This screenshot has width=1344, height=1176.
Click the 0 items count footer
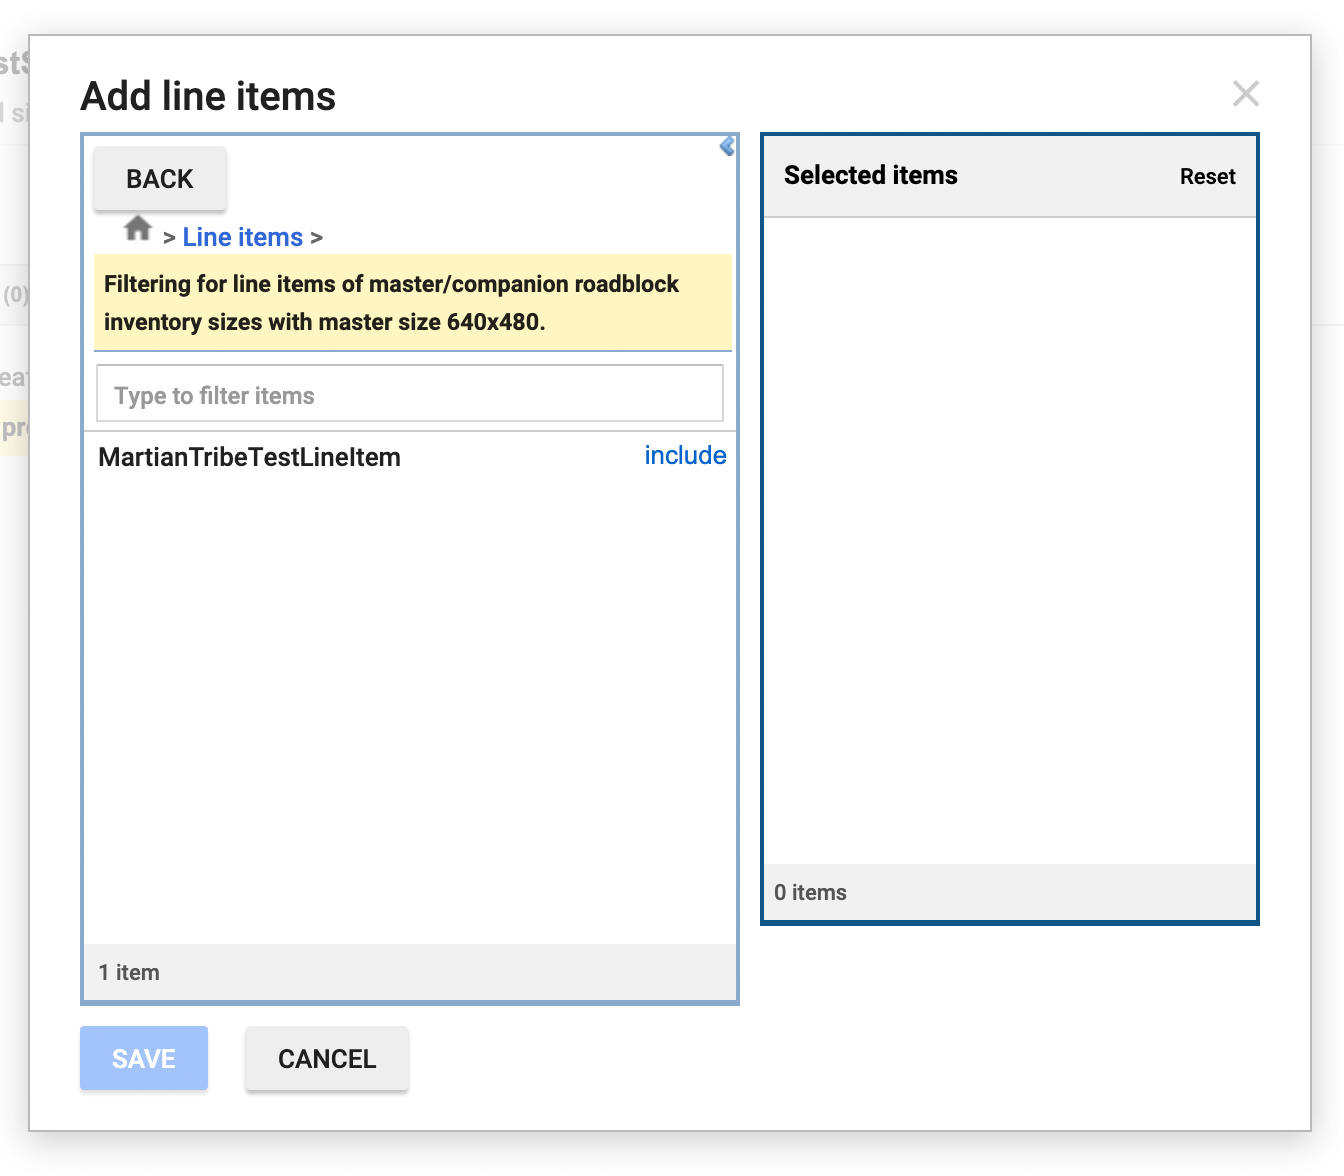[x=810, y=892]
